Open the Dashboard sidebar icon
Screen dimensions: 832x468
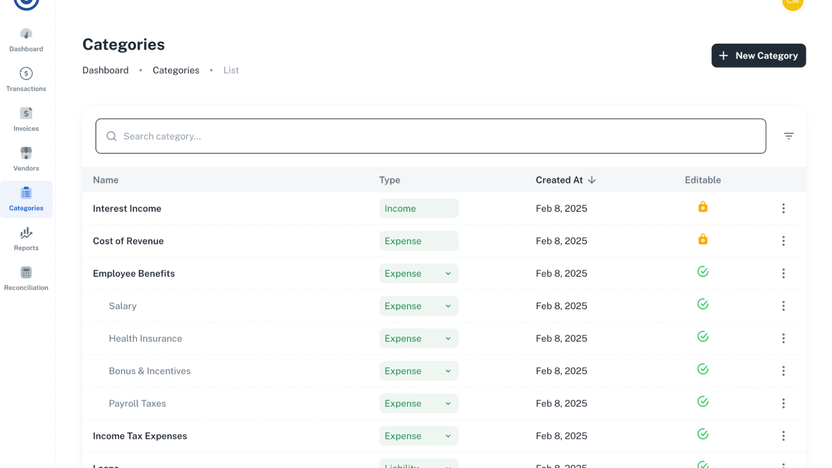26,40
